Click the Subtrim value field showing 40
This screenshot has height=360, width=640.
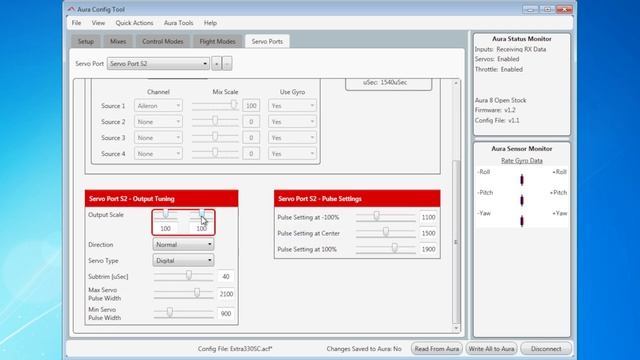(x=226, y=276)
